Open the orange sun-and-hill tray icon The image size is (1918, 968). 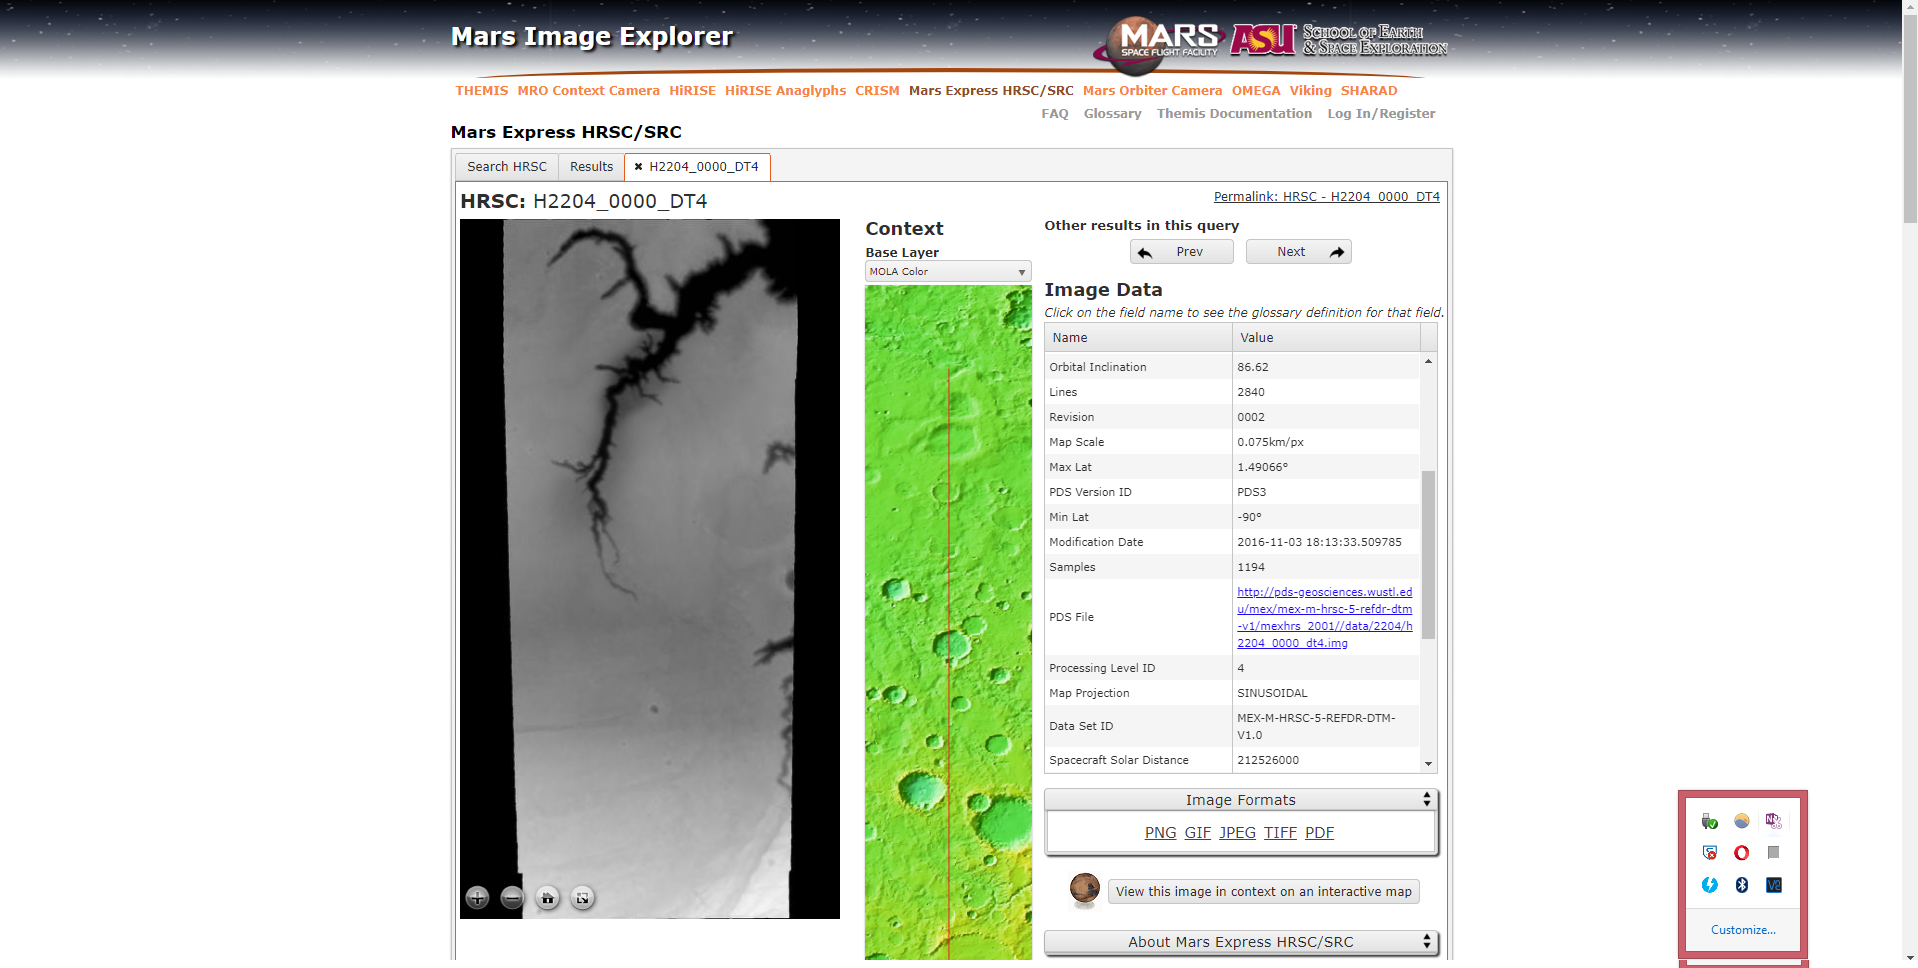click(x=1742, y=821)
